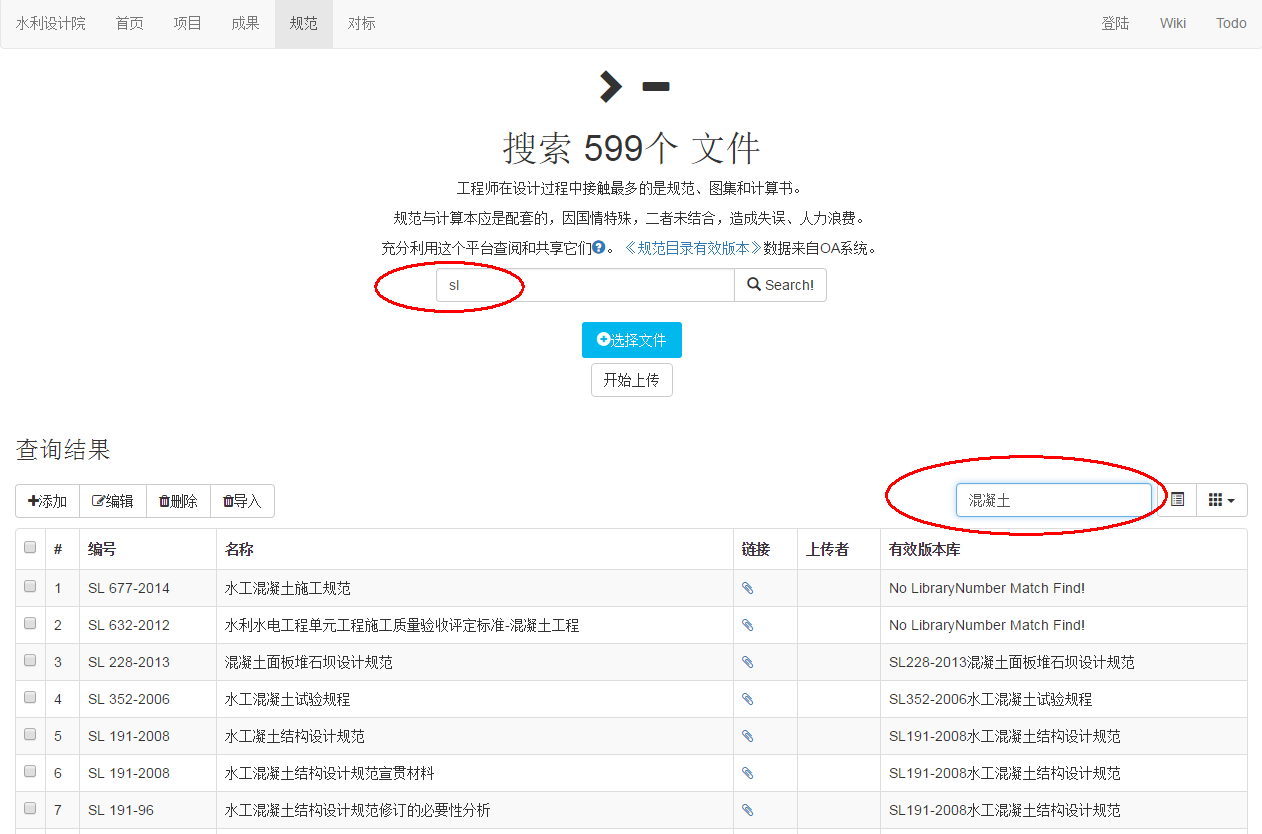The height and width of the screenshot is (834, 1262).
Task: Click the help question mark icon
Action: [598, 248]
